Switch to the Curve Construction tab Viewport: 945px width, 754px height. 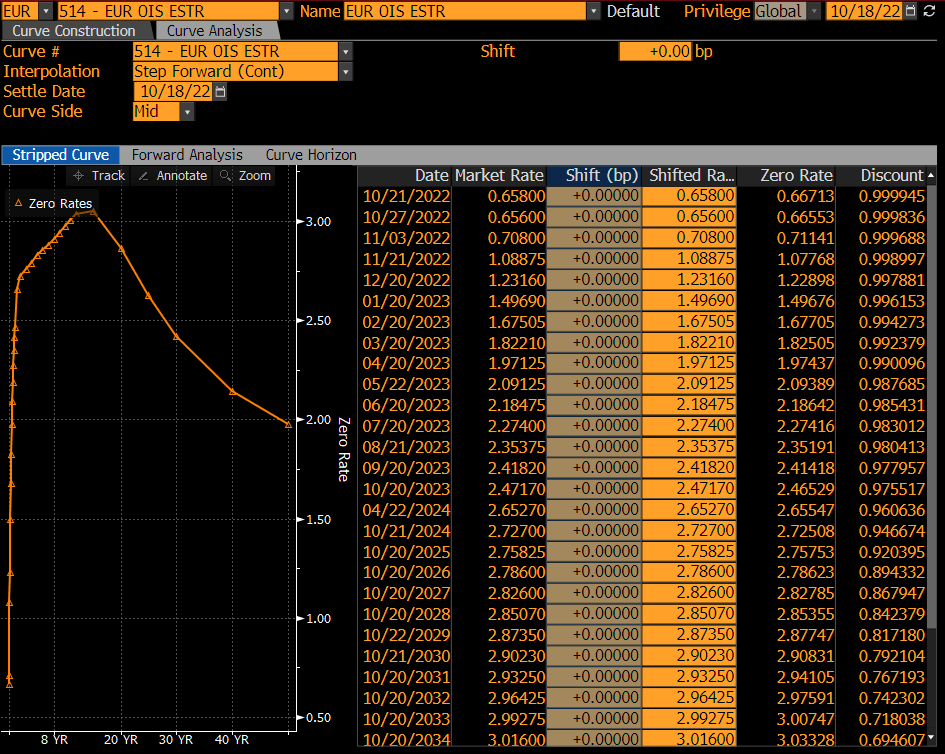tap(72, 30)
